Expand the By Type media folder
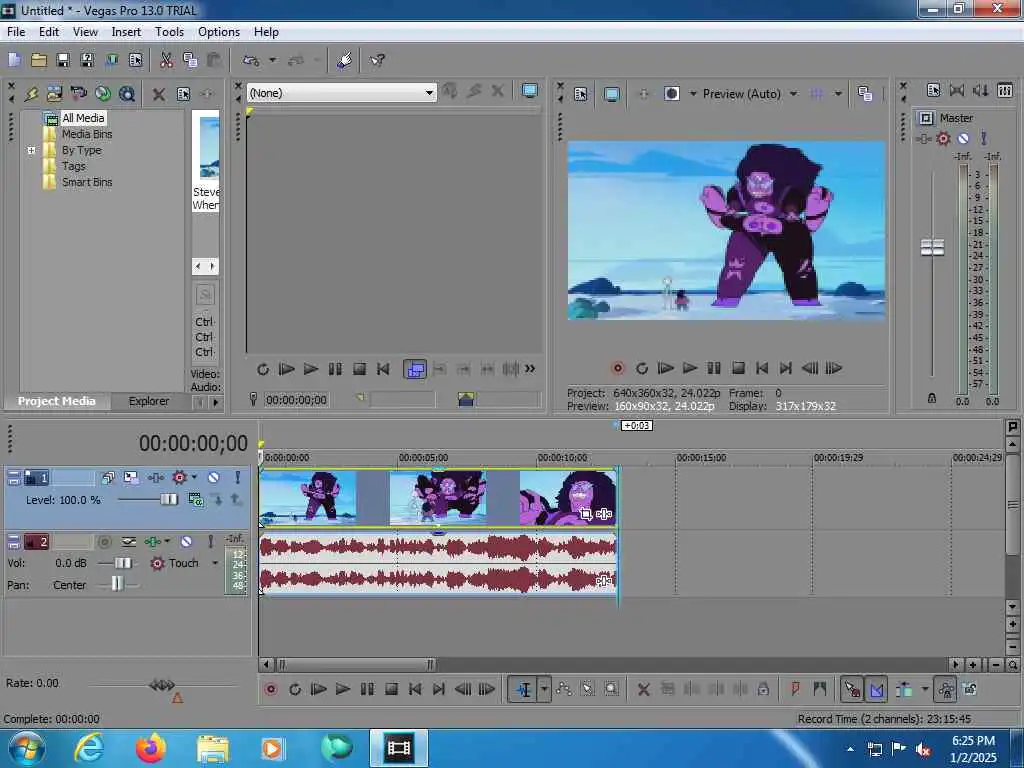Viewport: 1024px width, 768px height. click(x=31, y=150)
